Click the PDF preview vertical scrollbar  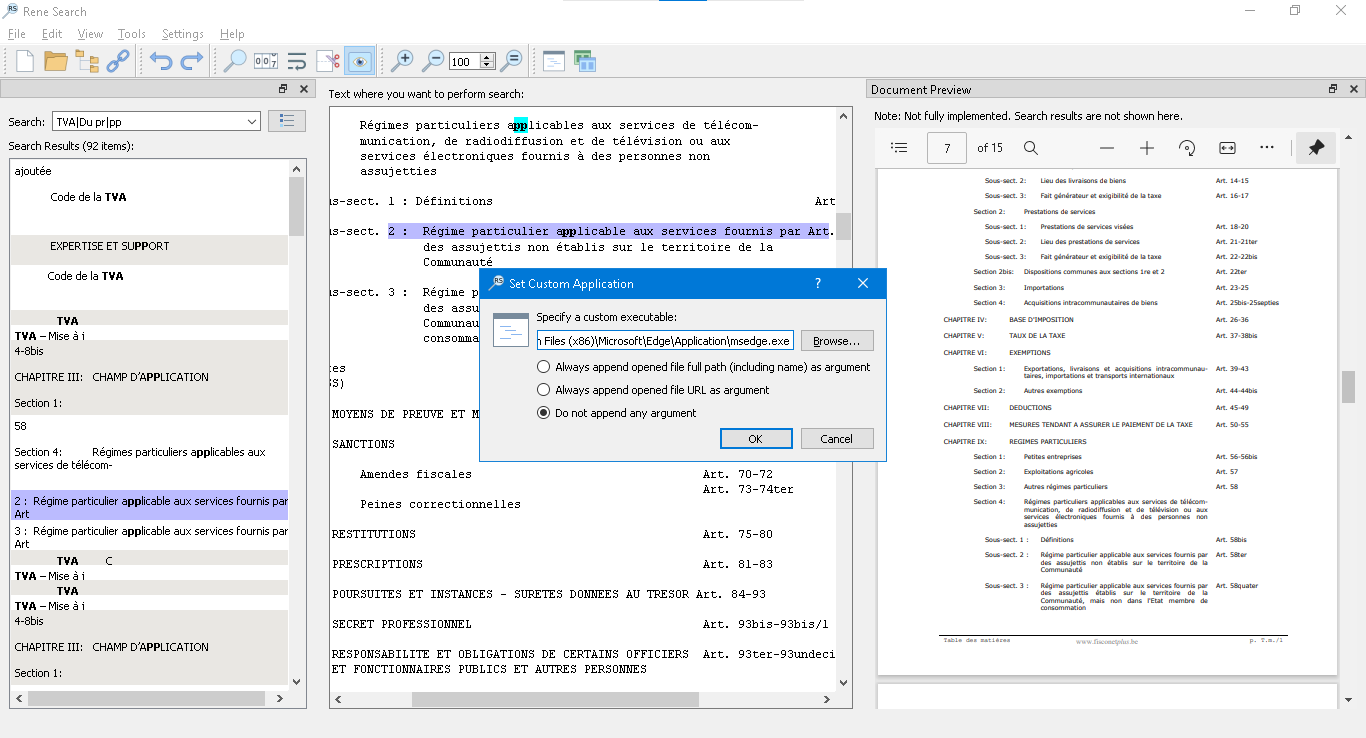1348,386
